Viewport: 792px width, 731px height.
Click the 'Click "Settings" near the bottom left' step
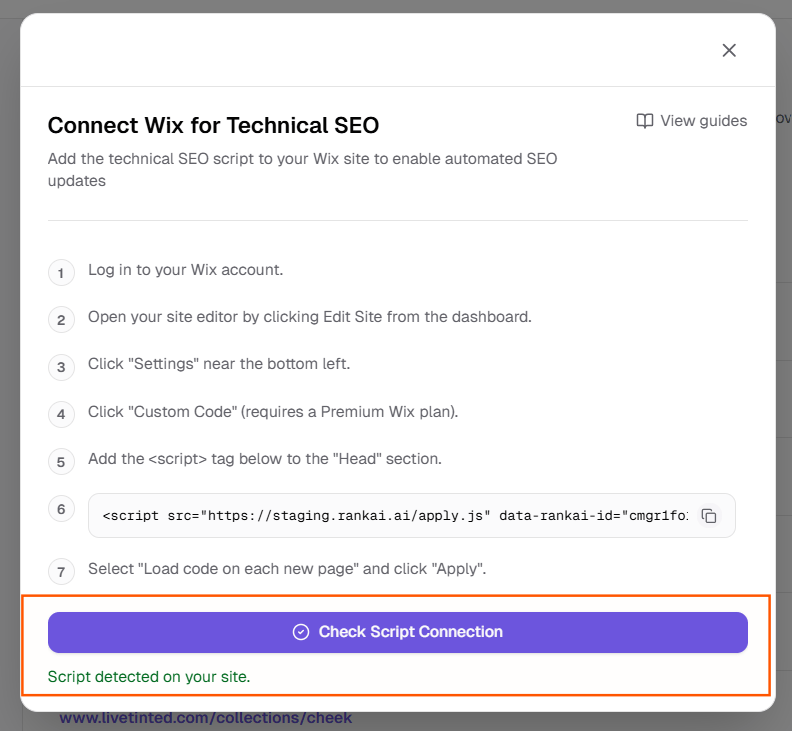pos(219,364)
